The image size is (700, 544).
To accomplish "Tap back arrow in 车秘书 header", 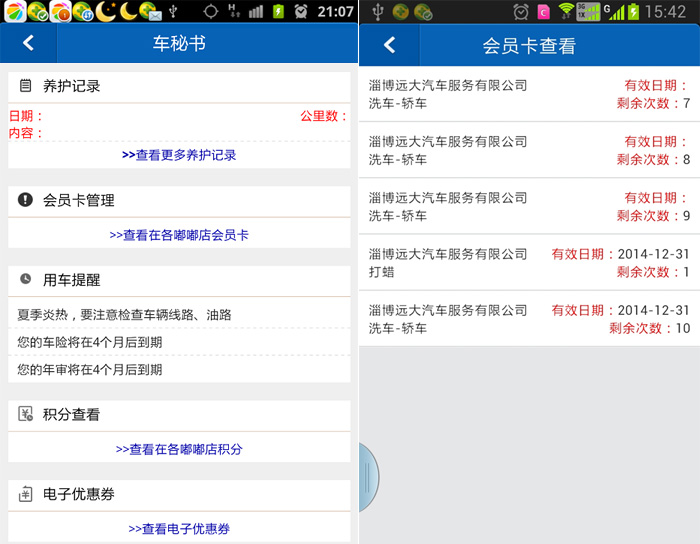I will [28, 43].
